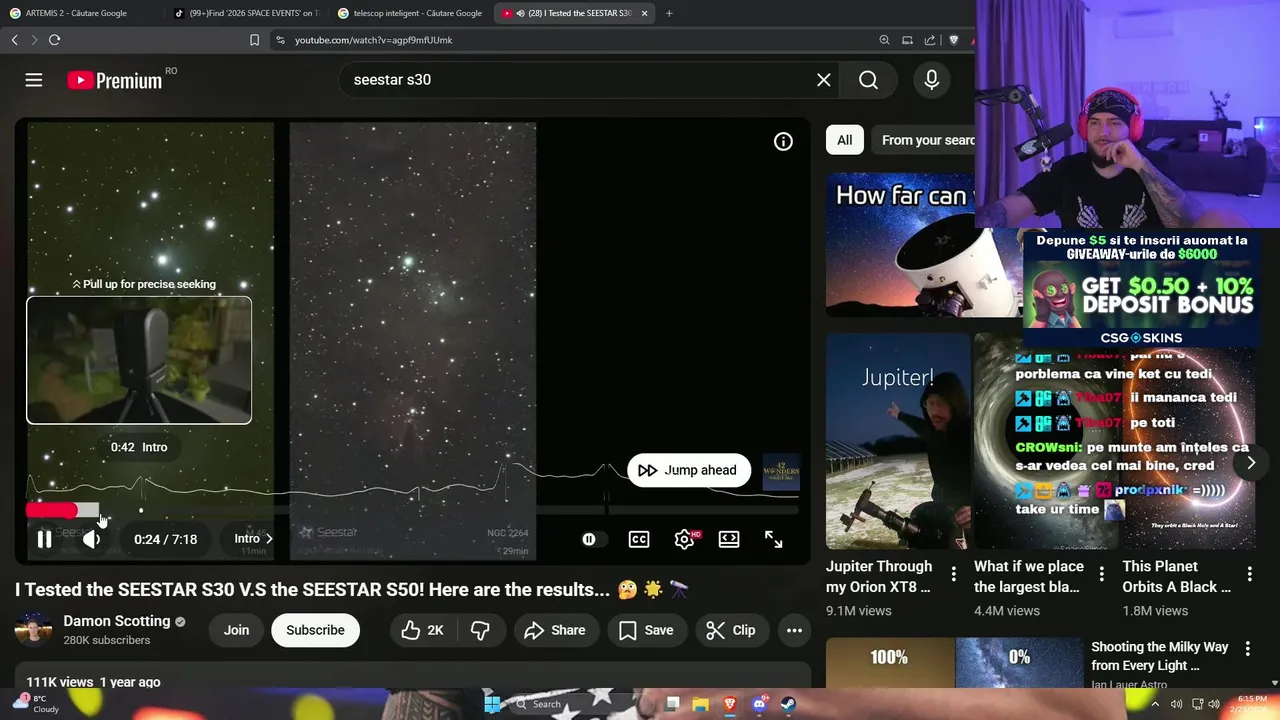The width and height of the screenshot is (1280, 720).
Task: Open Discord from taskbar
Action: 759,704
